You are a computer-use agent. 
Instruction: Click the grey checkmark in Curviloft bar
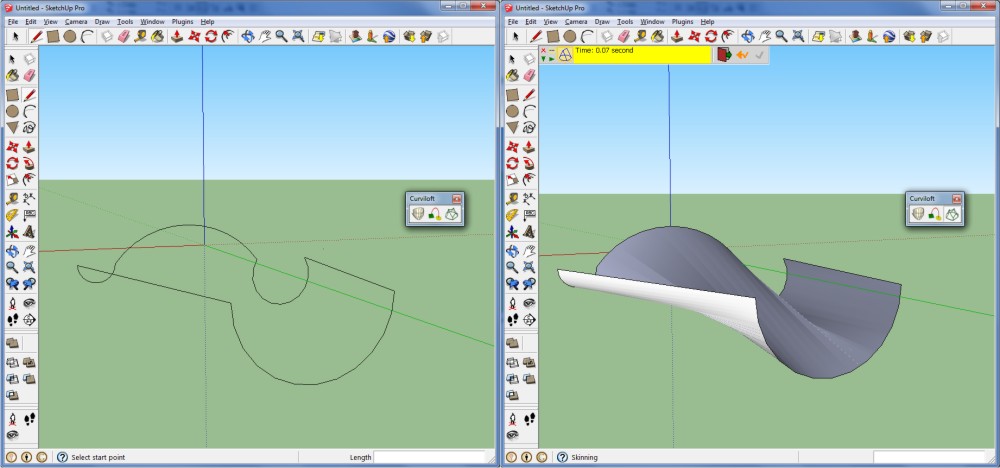pos(760,54)
